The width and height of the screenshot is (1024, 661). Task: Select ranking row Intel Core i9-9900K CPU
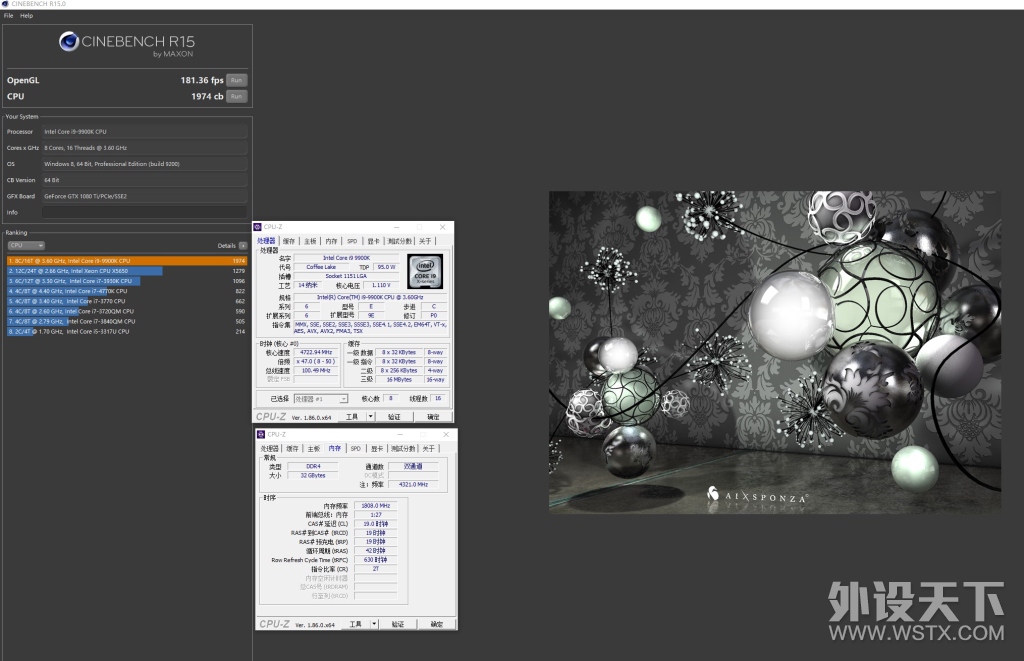click(127, 261)
